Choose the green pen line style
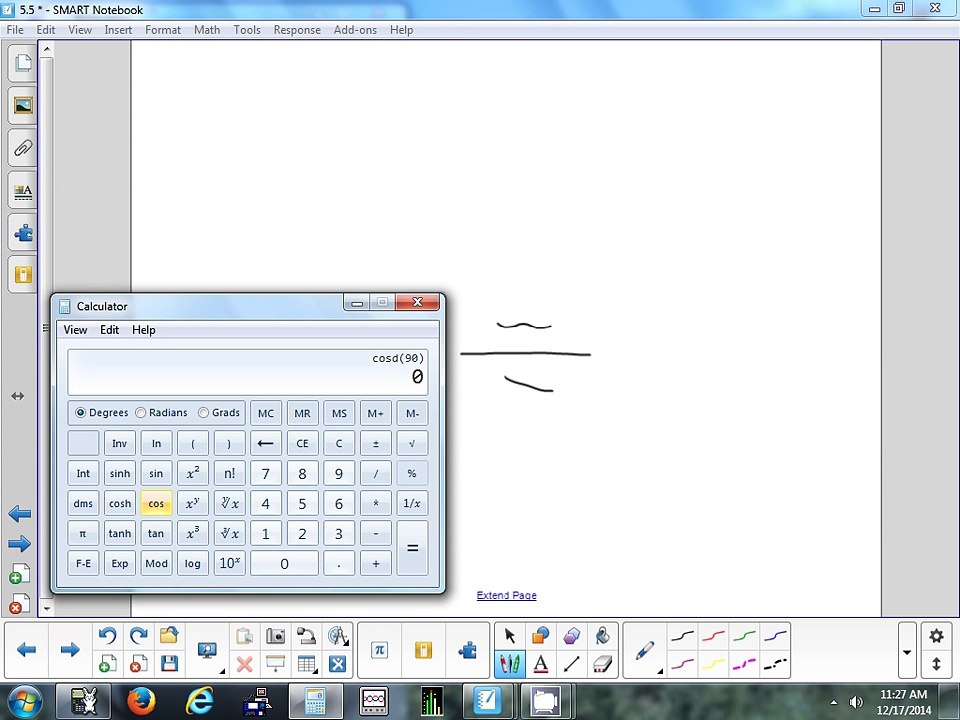This screenshot has width=960, height=720. pyautogui.click(x=744, y=636)
